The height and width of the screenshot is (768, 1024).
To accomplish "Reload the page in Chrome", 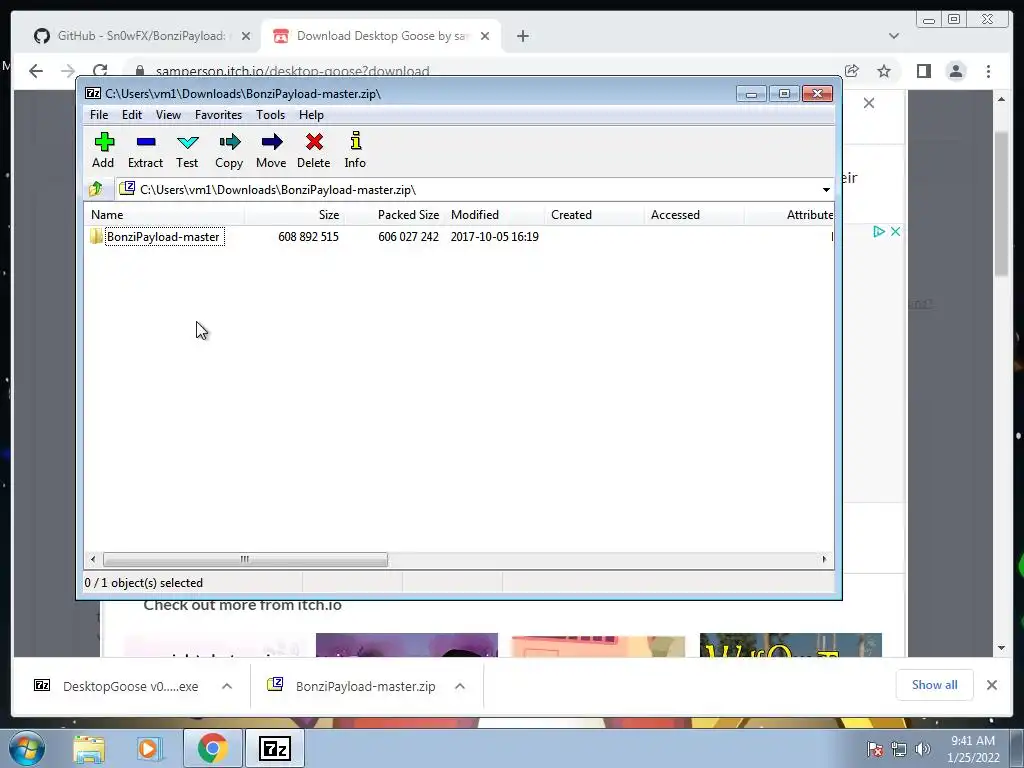I will pyautogui.click(x=100, y=71).
